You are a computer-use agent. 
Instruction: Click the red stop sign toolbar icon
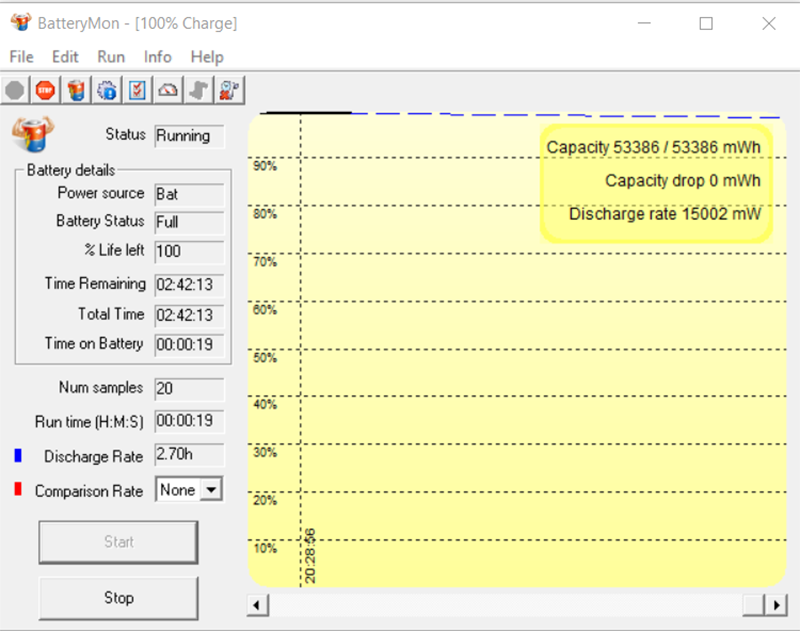pos(45,91)
